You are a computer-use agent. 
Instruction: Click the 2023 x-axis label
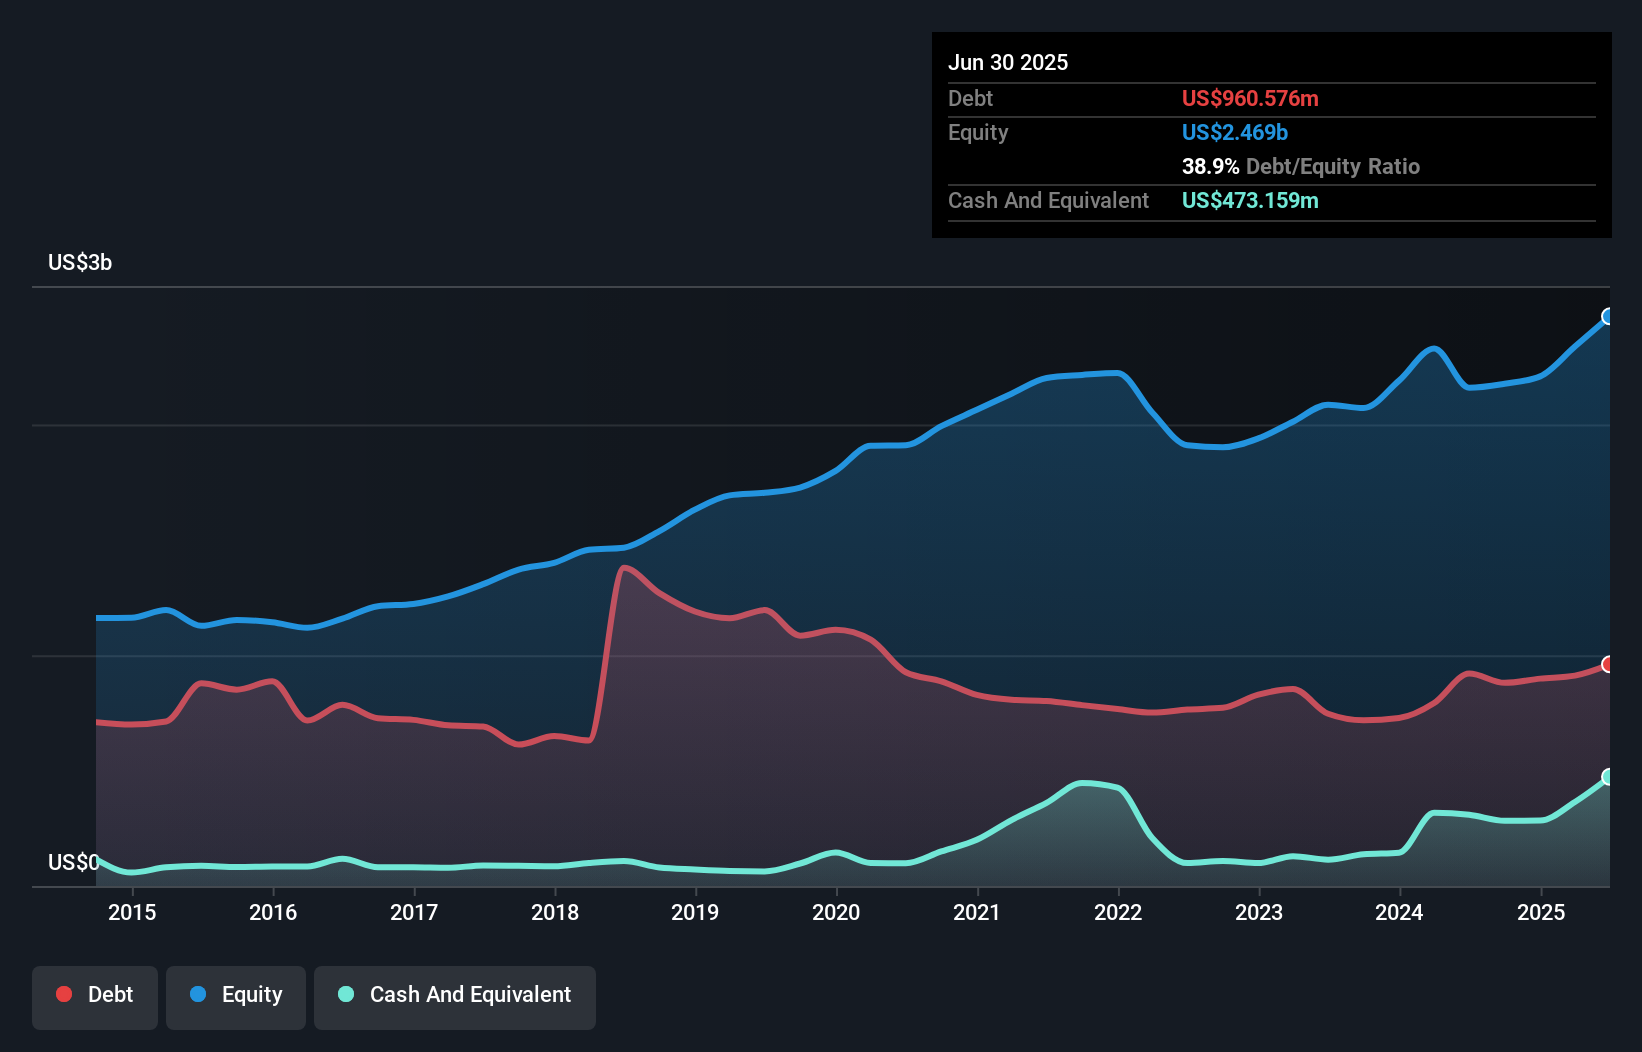pos(1259,912)
